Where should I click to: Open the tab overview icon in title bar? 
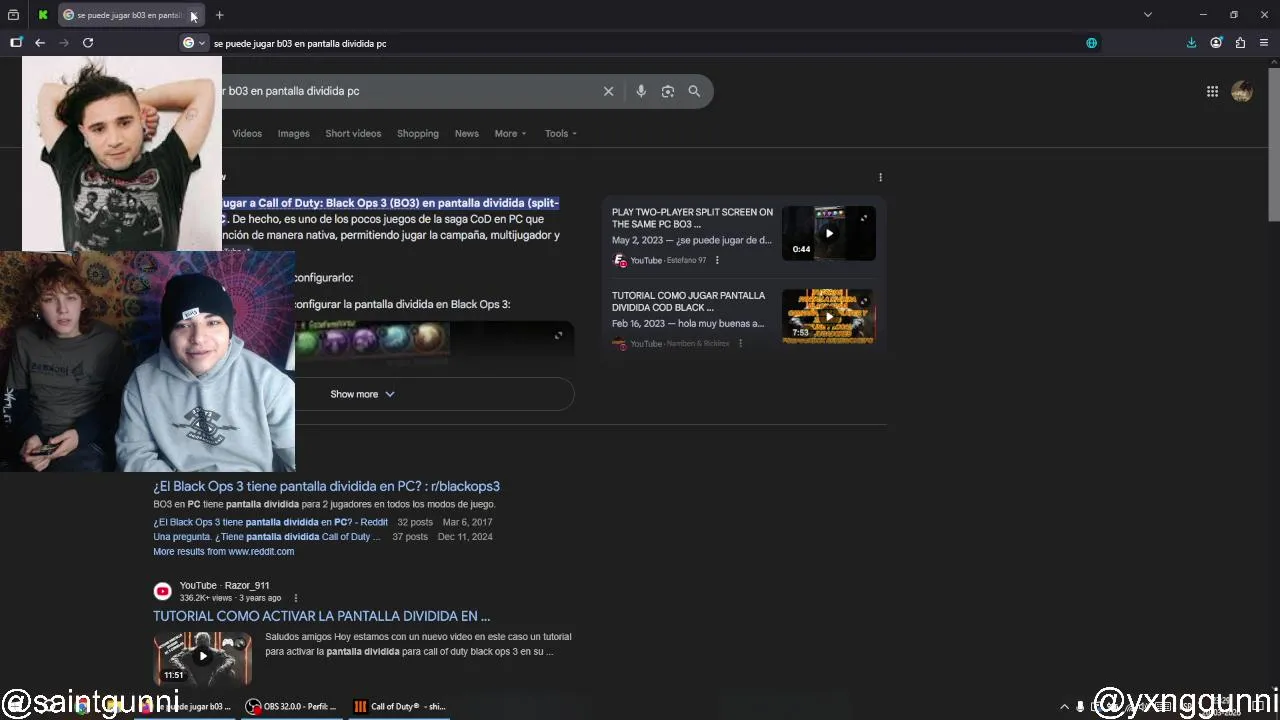pyautogui.click(x=13, y=15)
